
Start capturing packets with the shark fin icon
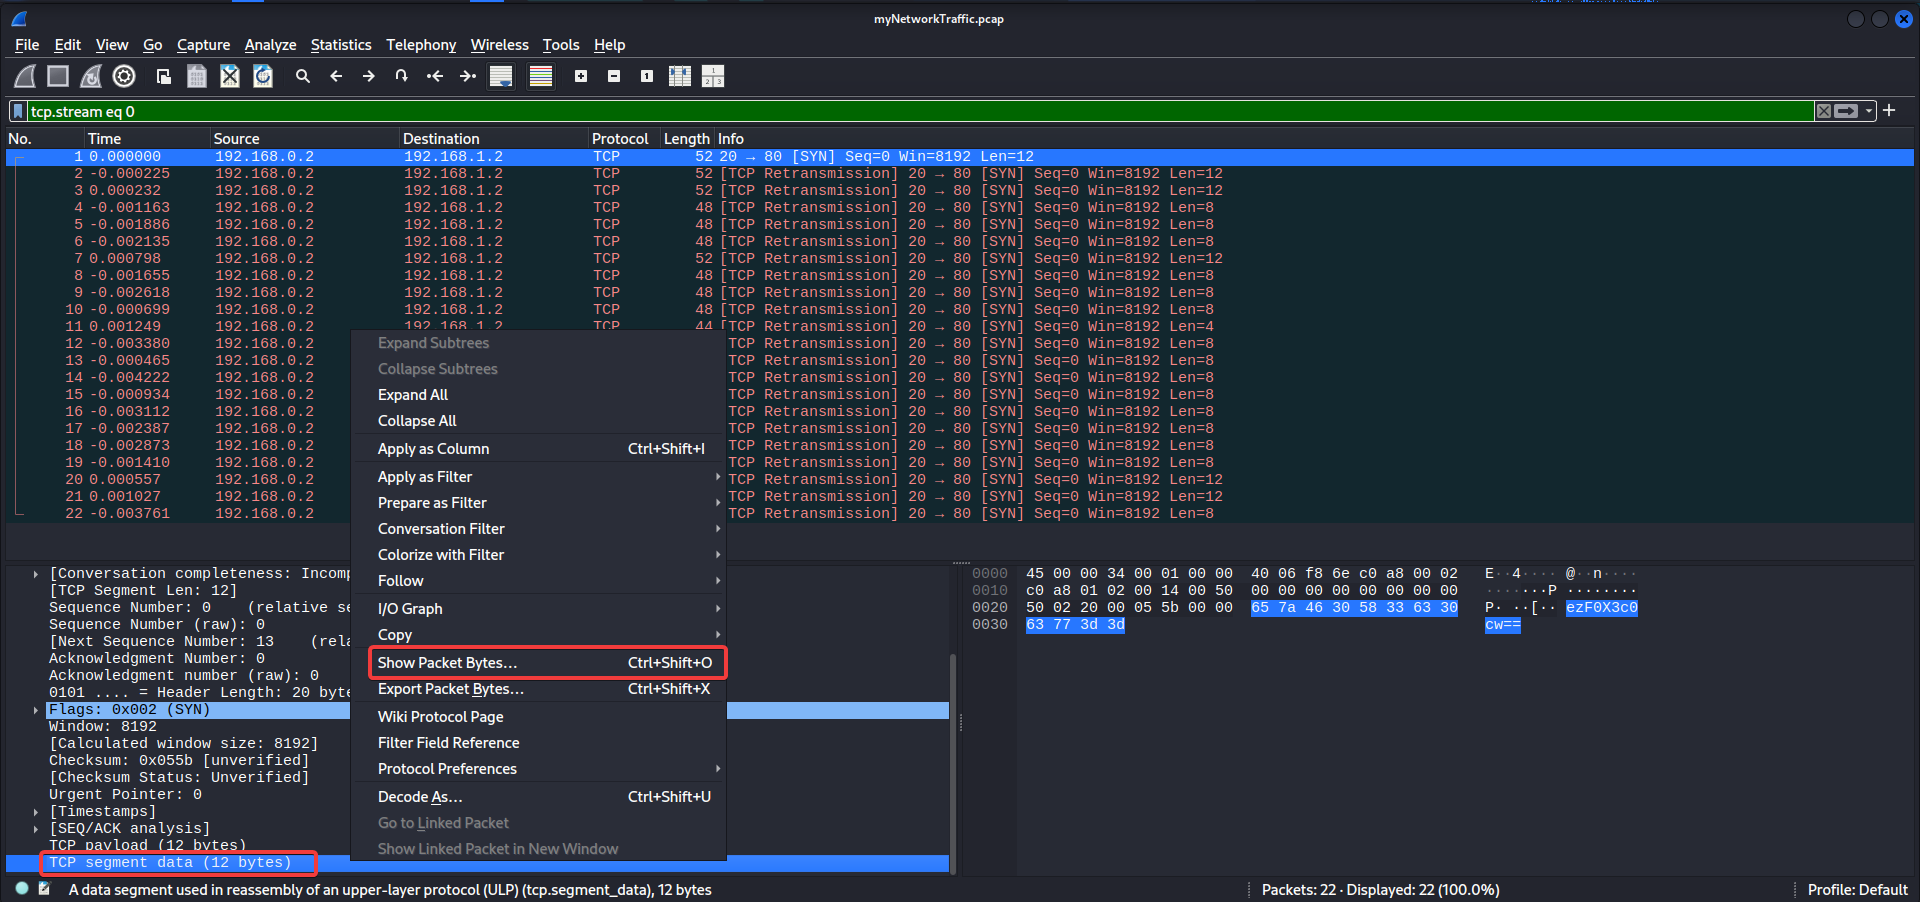[x=25, y=76]
